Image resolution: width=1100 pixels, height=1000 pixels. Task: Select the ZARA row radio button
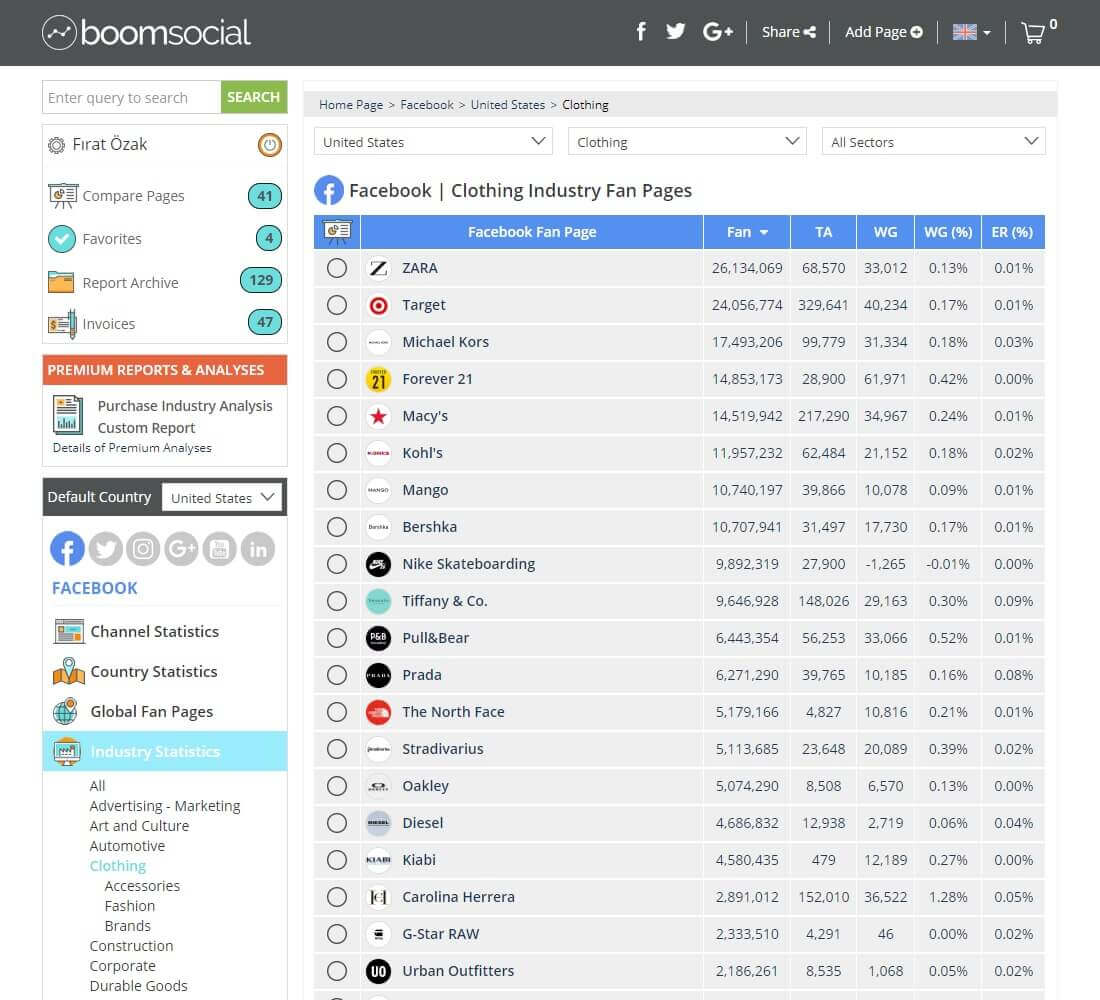(337, 268)
